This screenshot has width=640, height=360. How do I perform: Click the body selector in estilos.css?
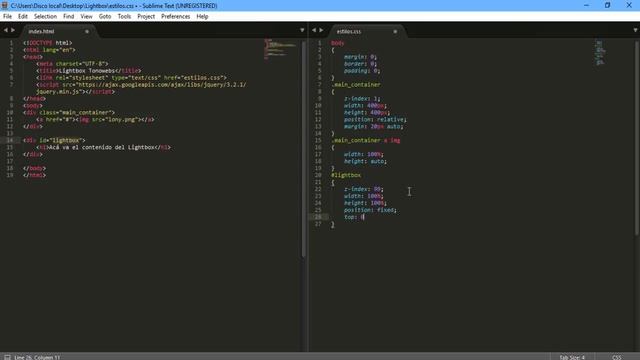[x=338, y=43]
